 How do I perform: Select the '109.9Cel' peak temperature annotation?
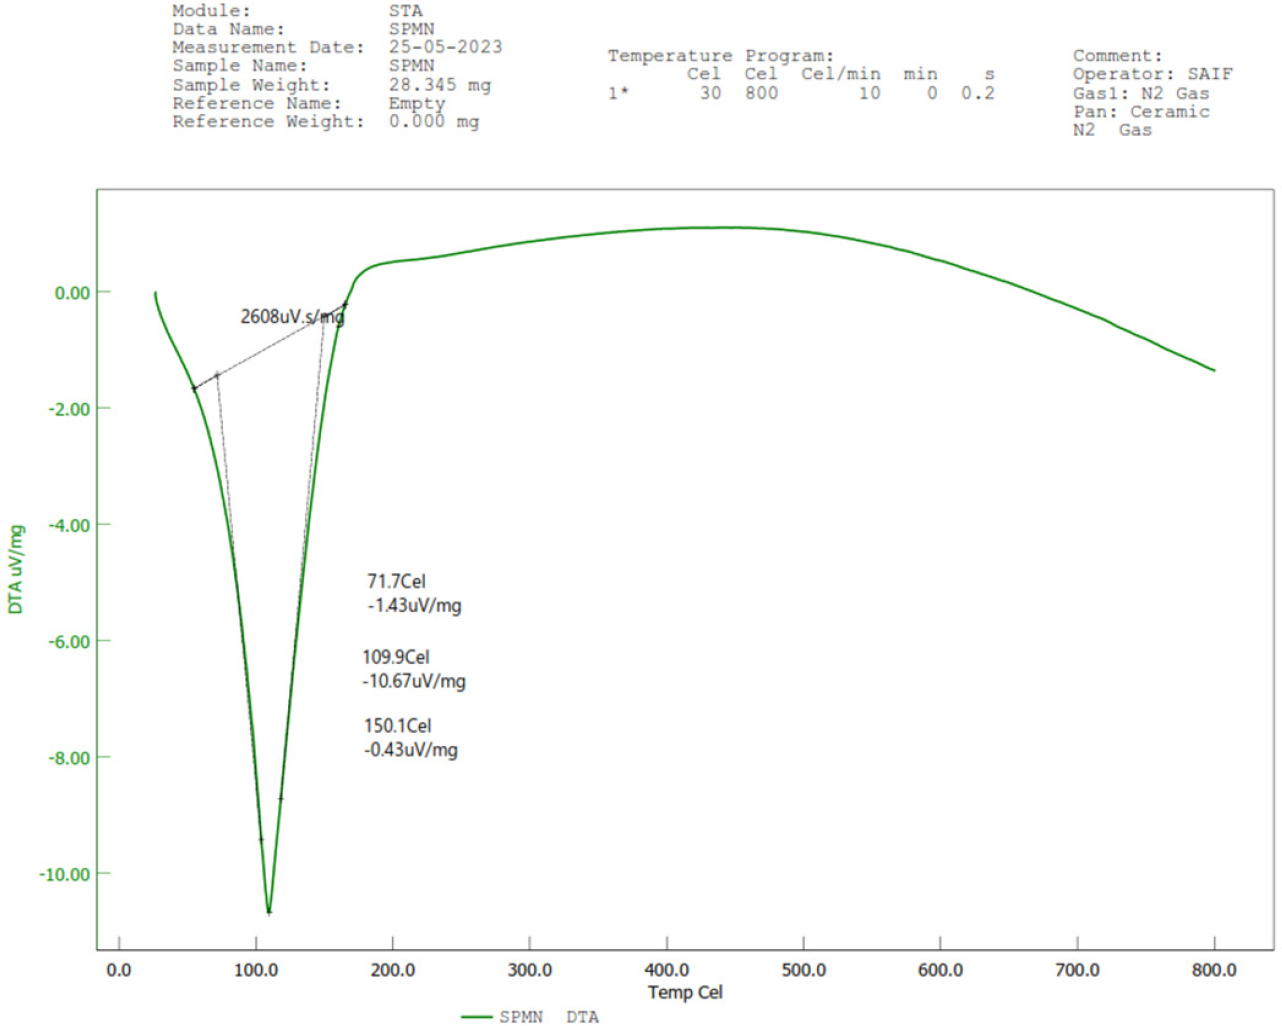point(396,657)
